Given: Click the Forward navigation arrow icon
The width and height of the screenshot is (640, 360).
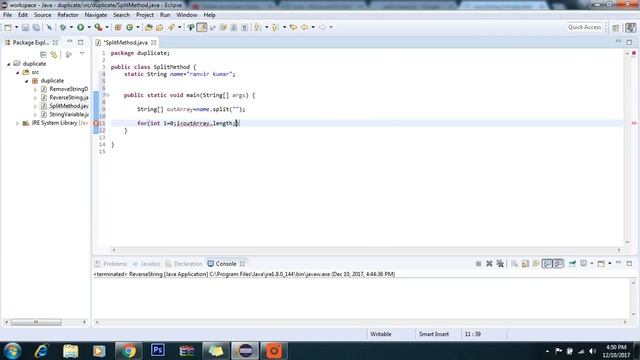Looking at the screenshot, I should [322, 27].
